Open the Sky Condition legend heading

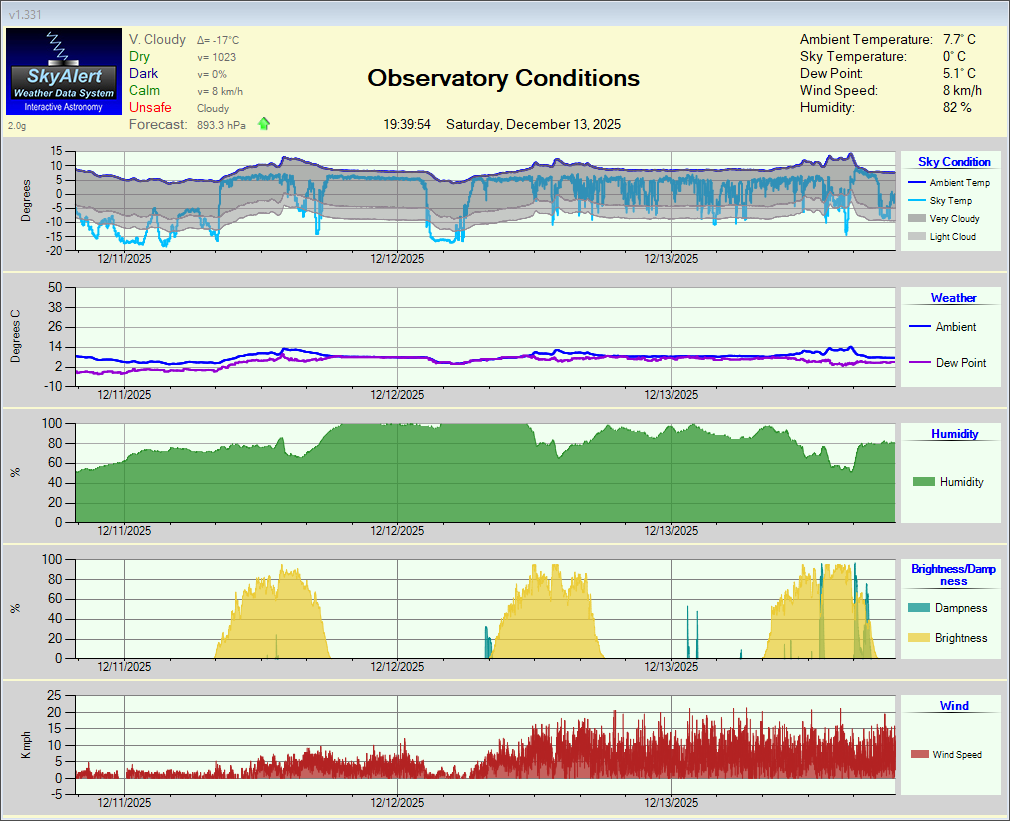tap(954, 162)
